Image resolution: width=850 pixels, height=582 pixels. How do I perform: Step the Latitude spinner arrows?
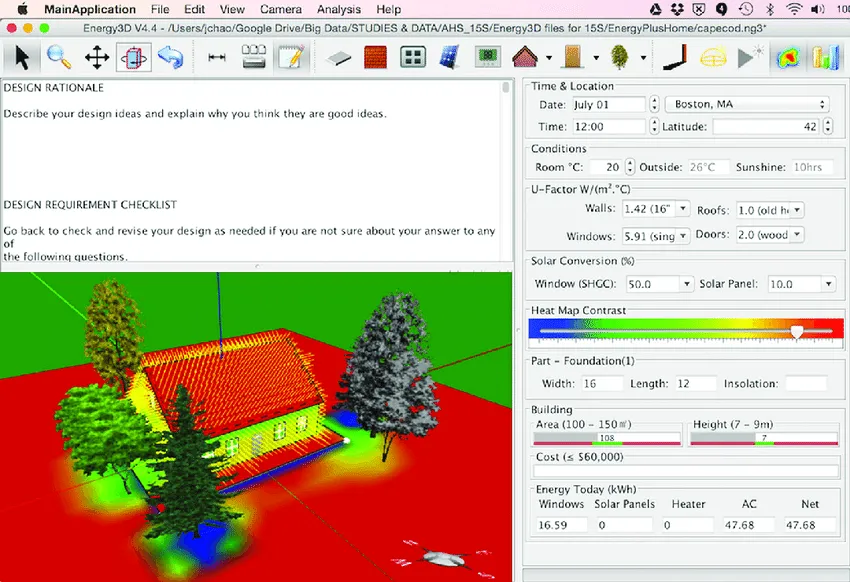pos(827,127)
